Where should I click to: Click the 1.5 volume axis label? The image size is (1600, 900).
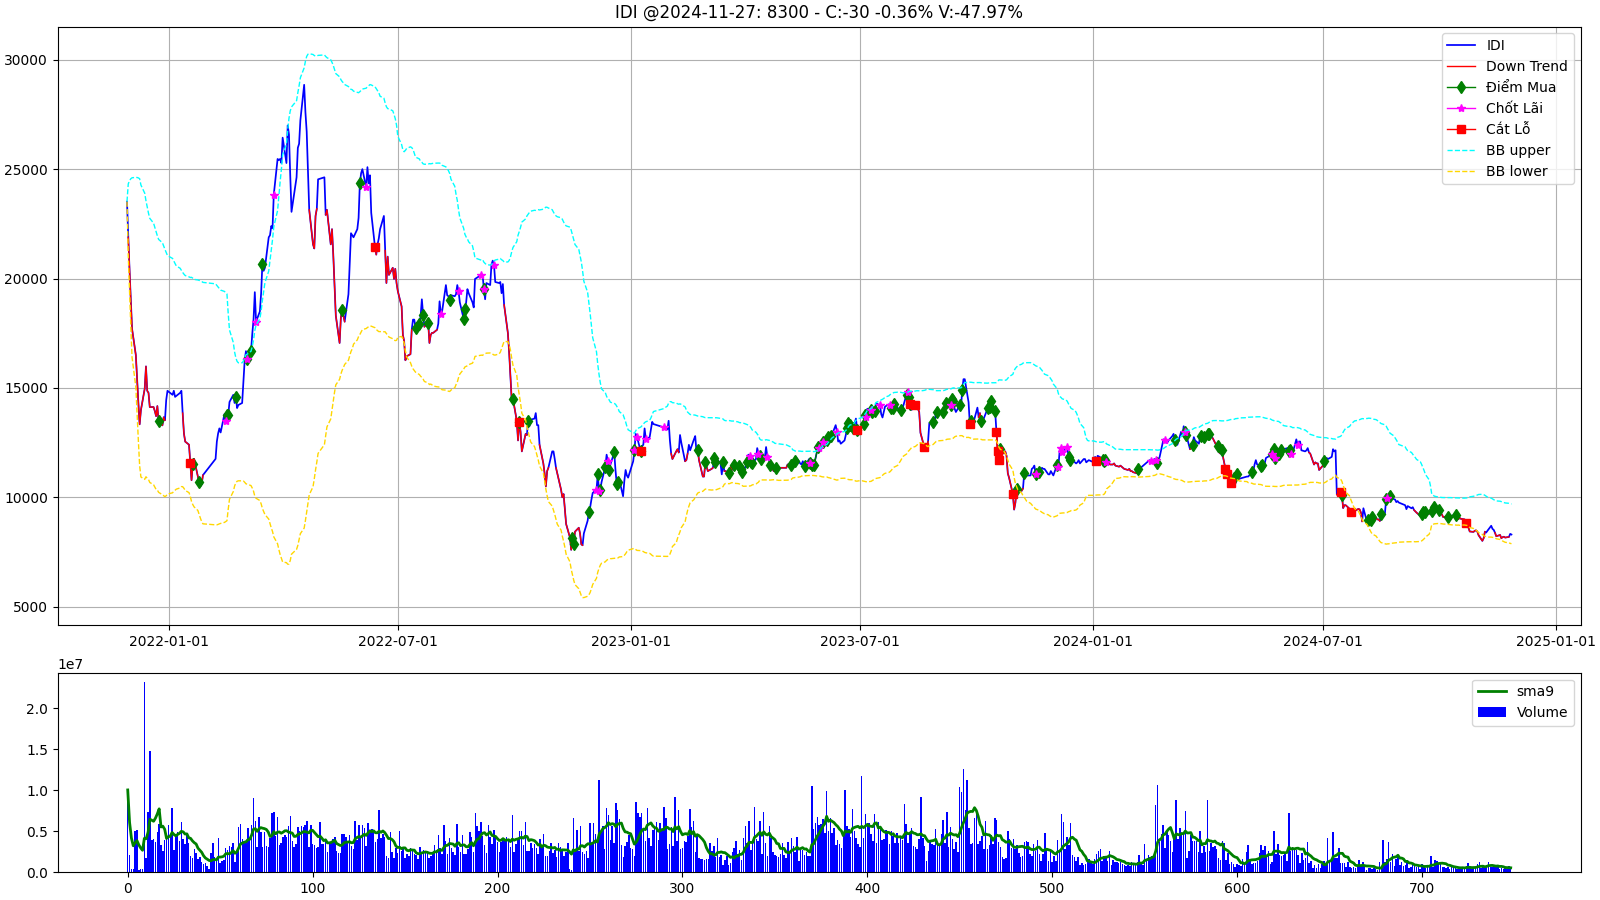point(36,750)
